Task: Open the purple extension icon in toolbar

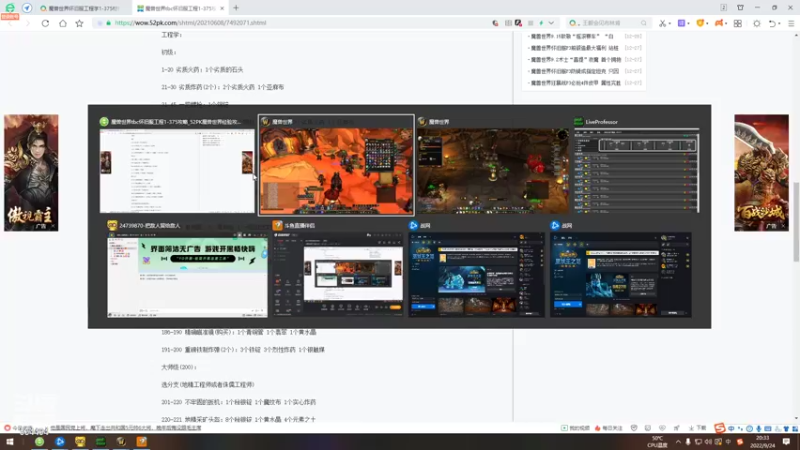Action: point(681,23)
